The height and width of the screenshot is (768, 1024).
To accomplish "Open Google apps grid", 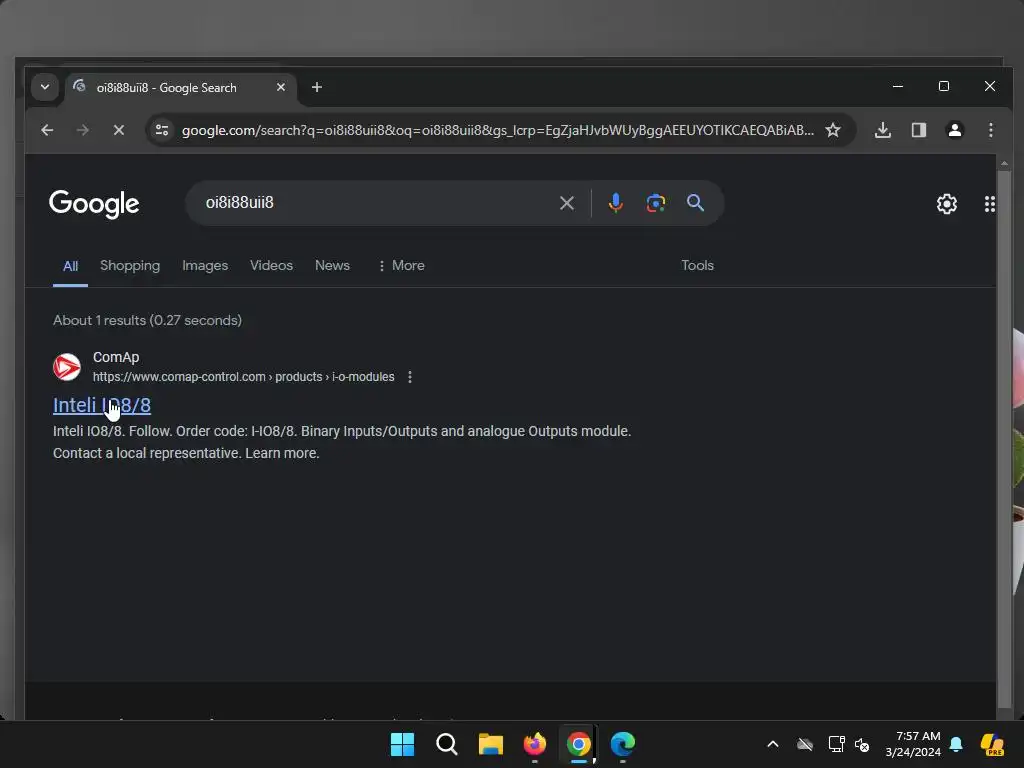I will pyautogui.click(x=989, y=204).
